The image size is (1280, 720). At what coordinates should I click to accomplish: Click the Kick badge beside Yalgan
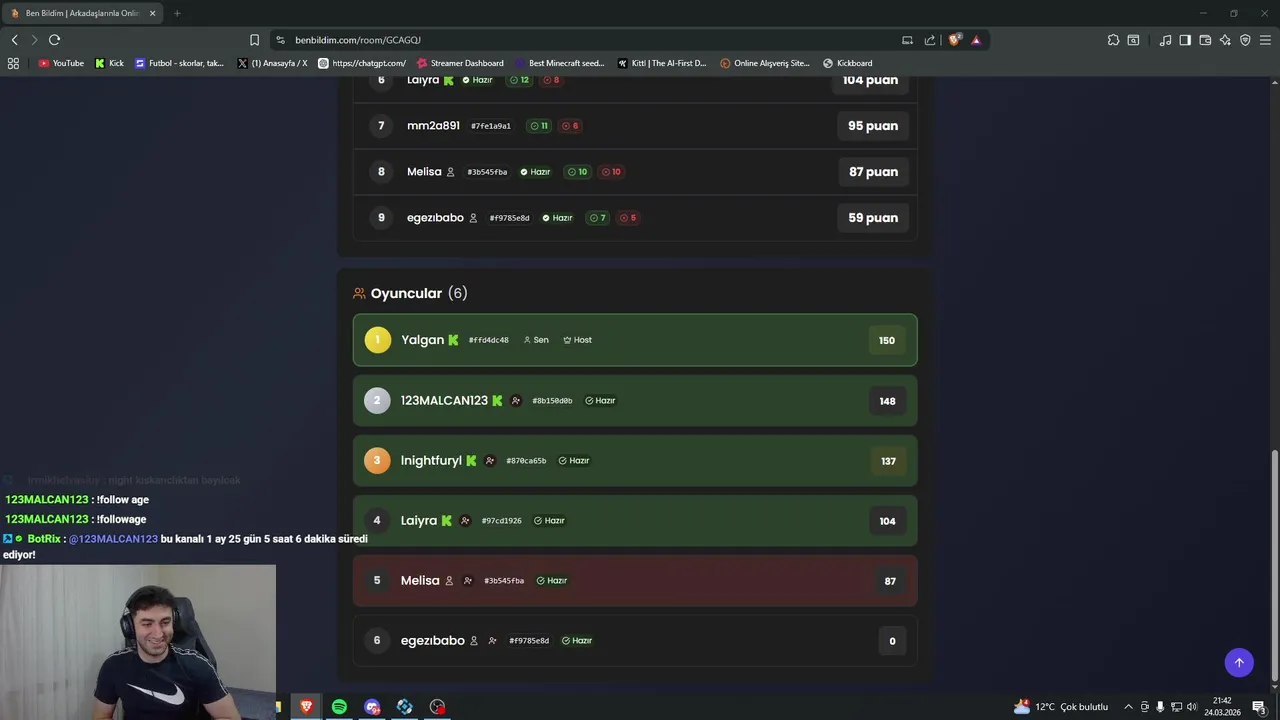coord(453,340)
